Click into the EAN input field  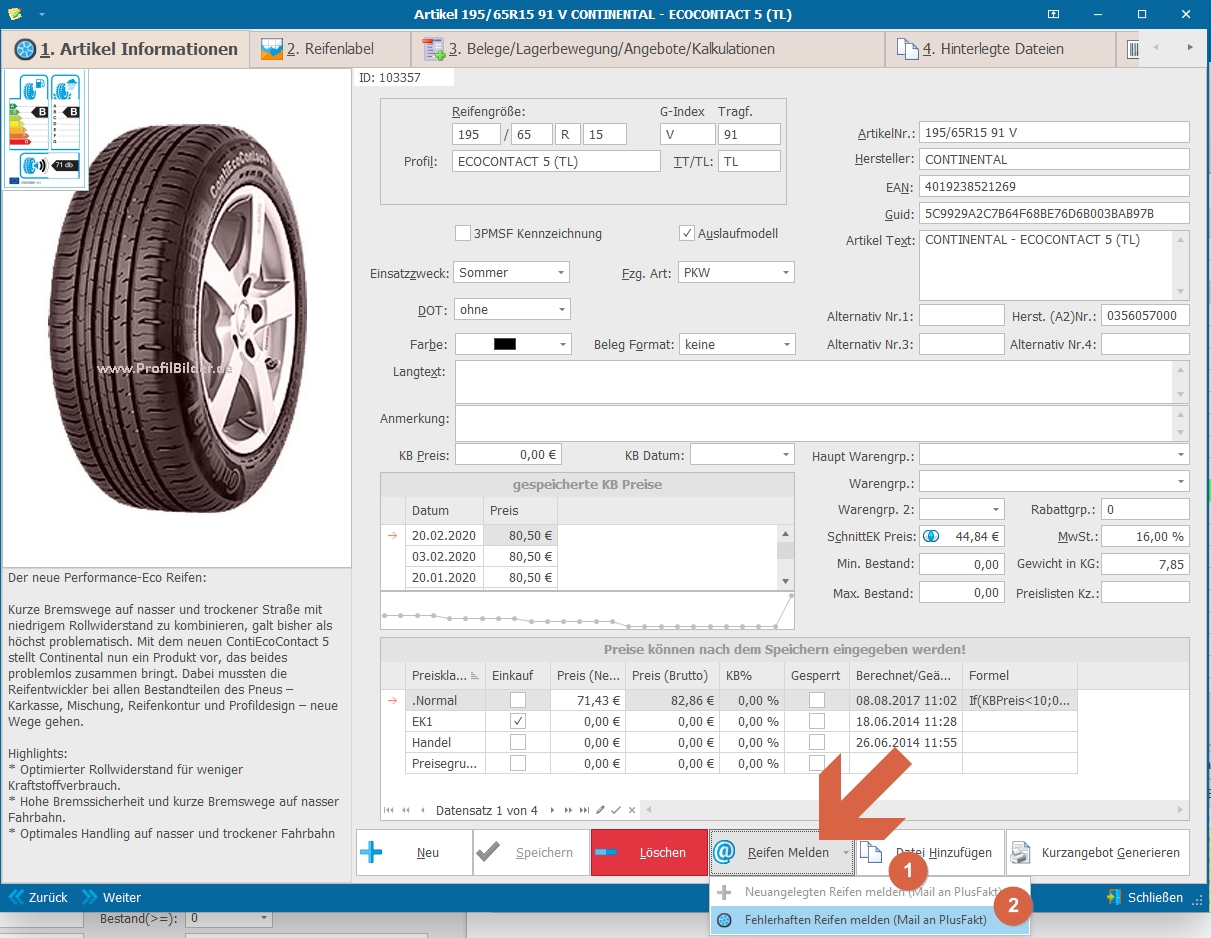1054,187
